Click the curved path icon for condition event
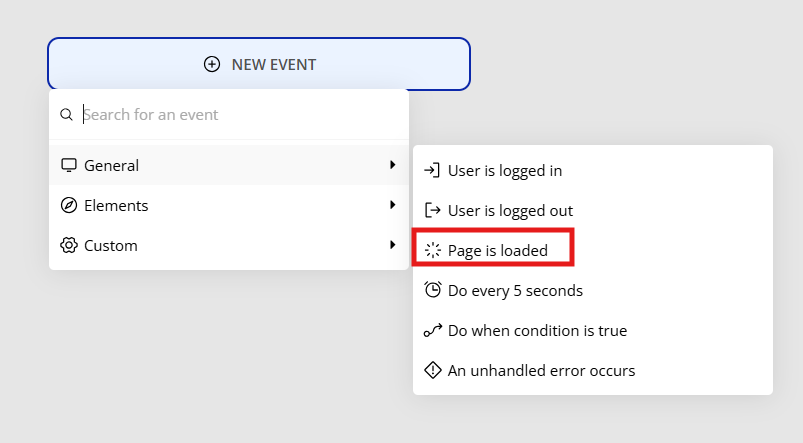This screenshot has height=443, width=803. (x=433, y=330)
